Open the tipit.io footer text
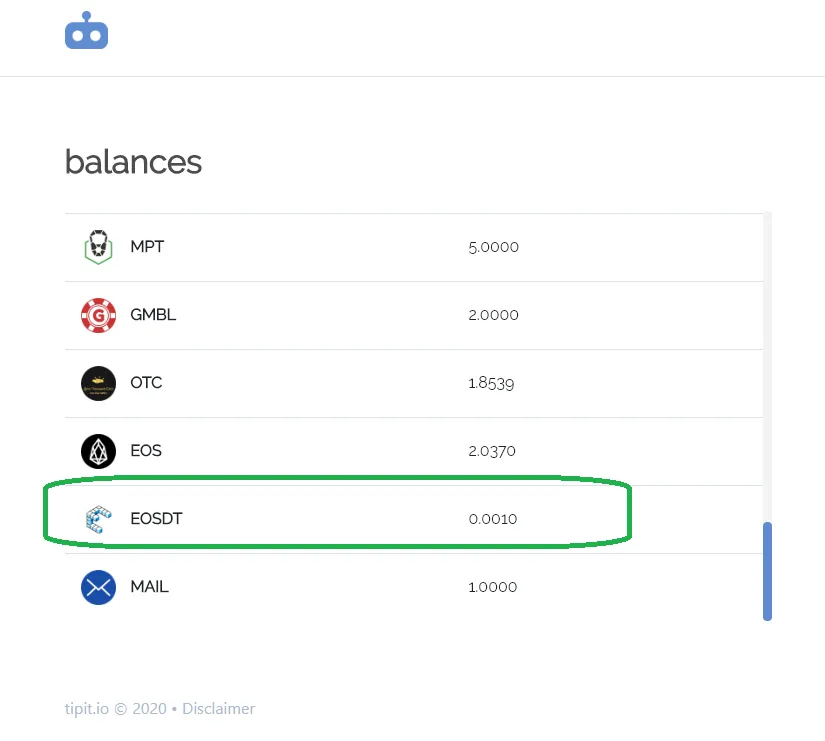This screenshot has height=741, width=825. click(x=87, y=709)
